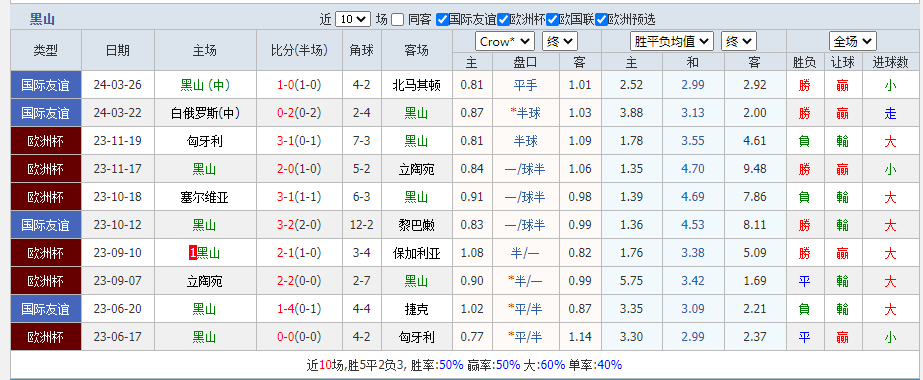Click 保加利亚 away team link
This screenshot has width=923, height=380.
pos(416,254)
